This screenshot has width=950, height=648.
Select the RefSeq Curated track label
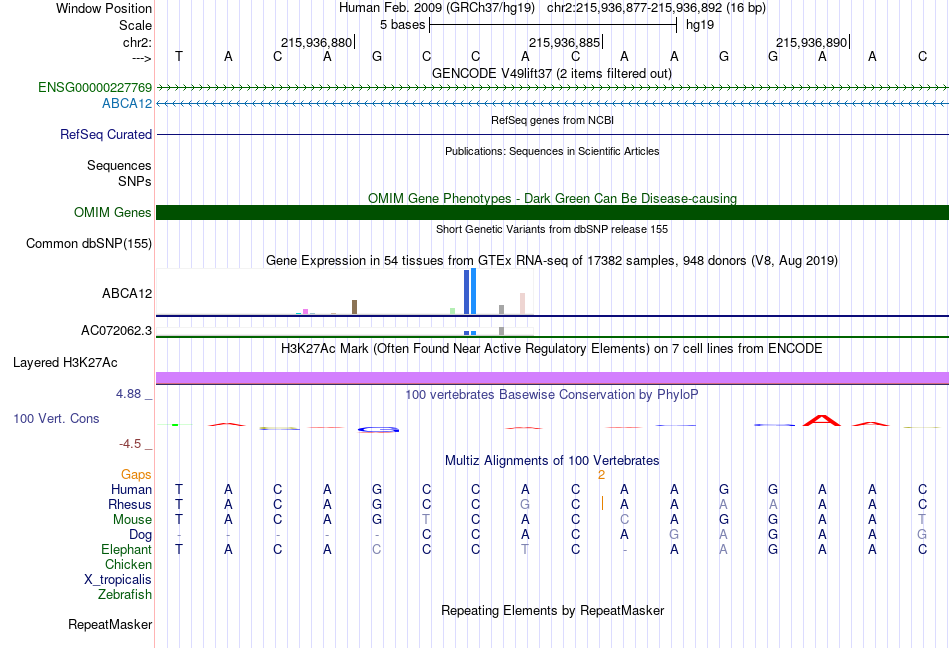click(x=106, y=134)
